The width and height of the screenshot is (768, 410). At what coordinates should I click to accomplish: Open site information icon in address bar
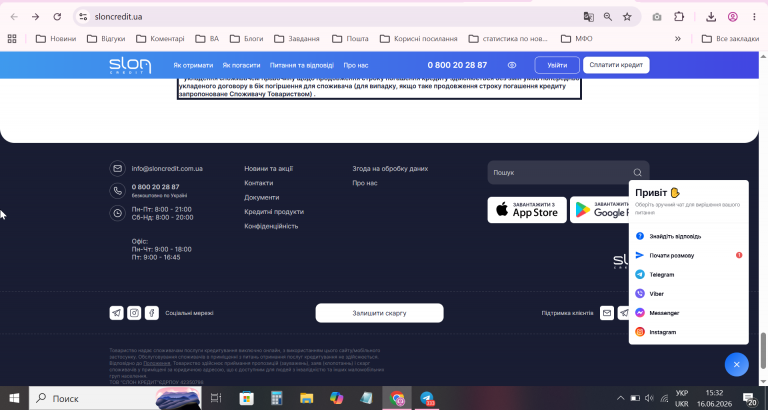tap(83, 17)
